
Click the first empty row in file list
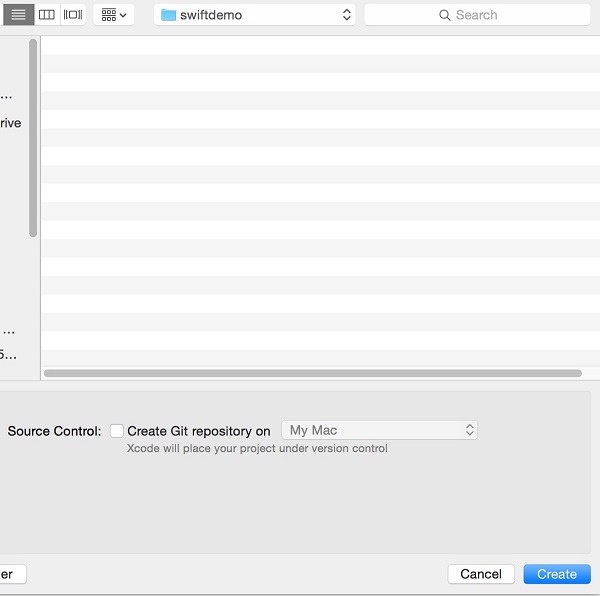point(320,45)
